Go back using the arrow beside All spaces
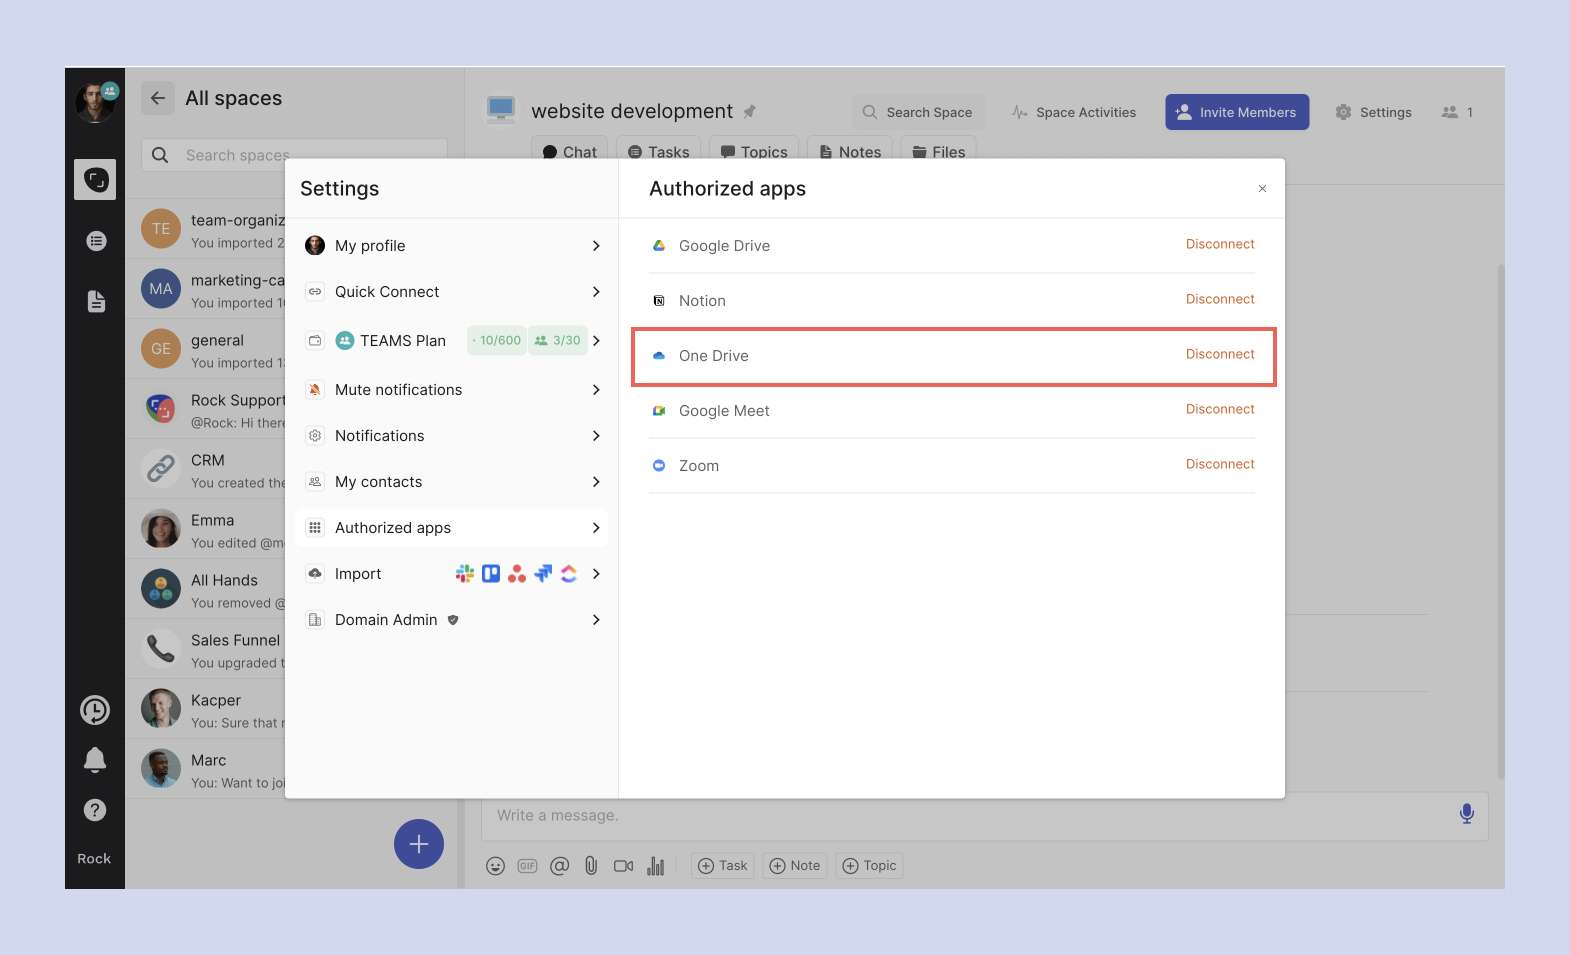 click(x=158, y=98)
